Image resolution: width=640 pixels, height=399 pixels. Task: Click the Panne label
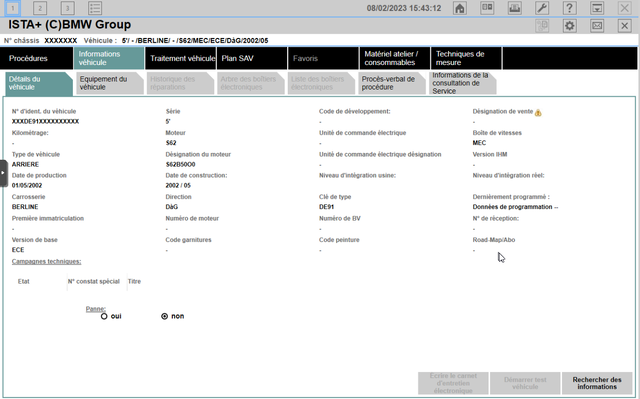click(96, 309)
